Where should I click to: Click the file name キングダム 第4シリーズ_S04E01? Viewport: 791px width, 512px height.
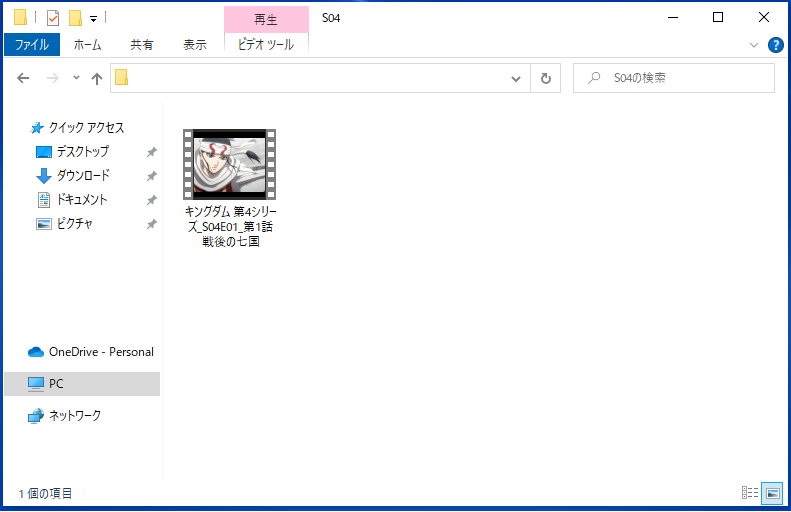(231, 226)
